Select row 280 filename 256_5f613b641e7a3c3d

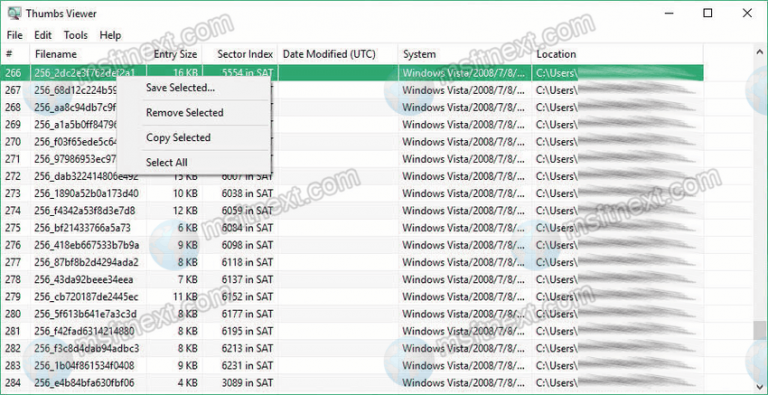point(86,314)
